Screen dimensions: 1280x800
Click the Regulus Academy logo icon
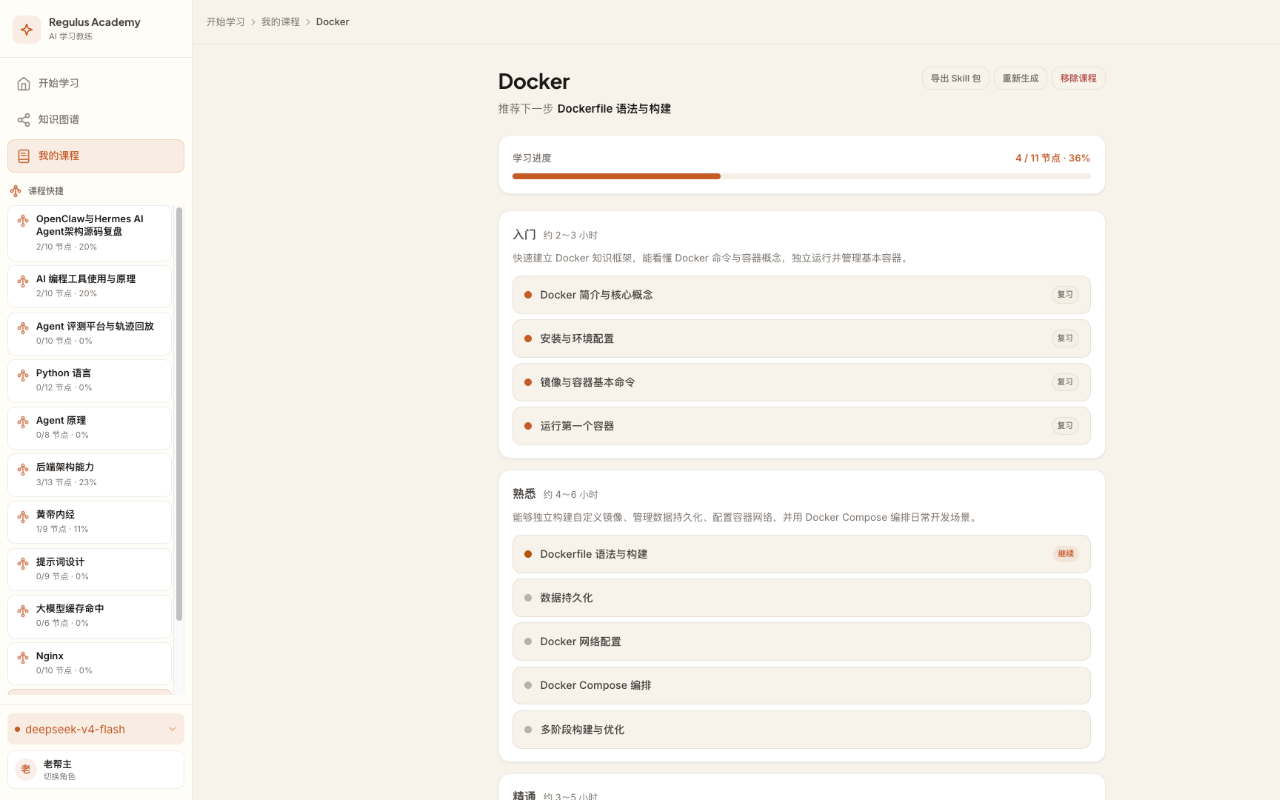coord(27,29)
